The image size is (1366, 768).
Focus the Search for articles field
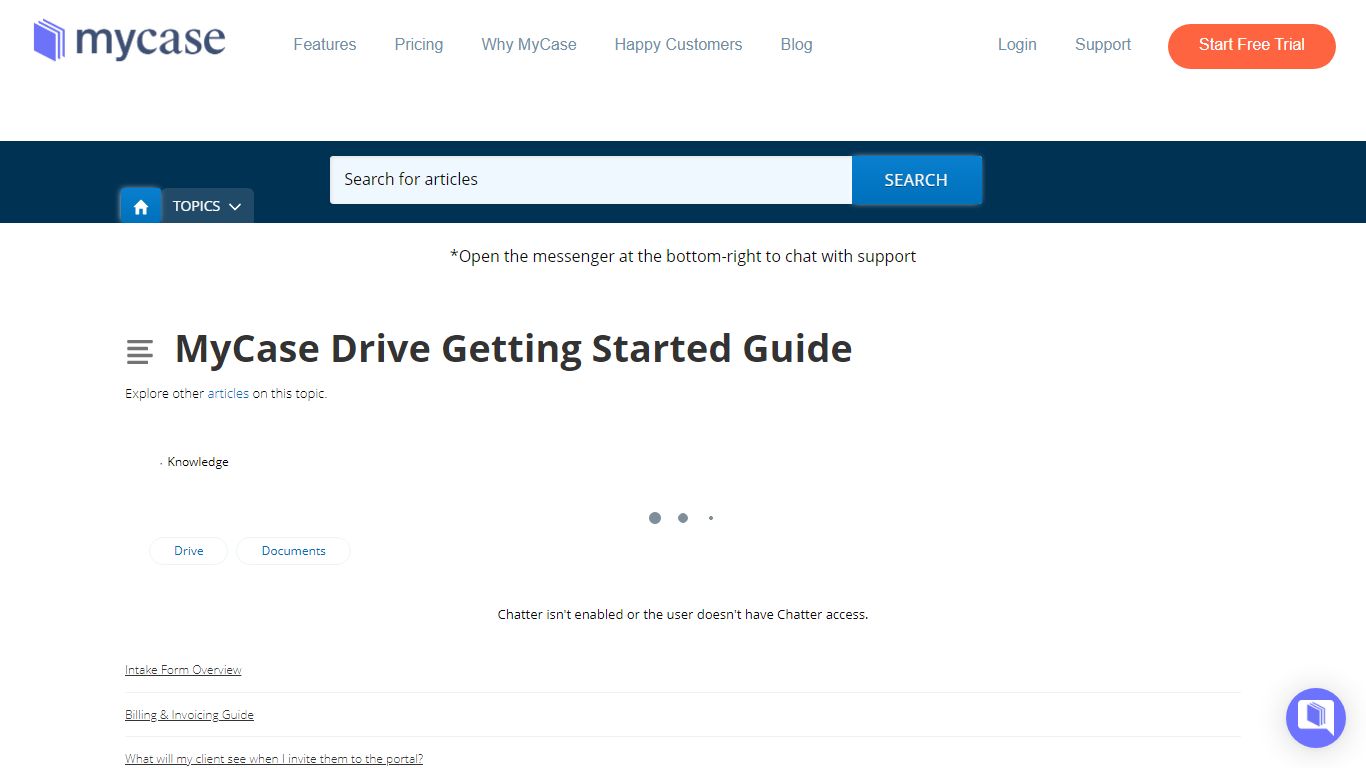click(x=591, y=180)
